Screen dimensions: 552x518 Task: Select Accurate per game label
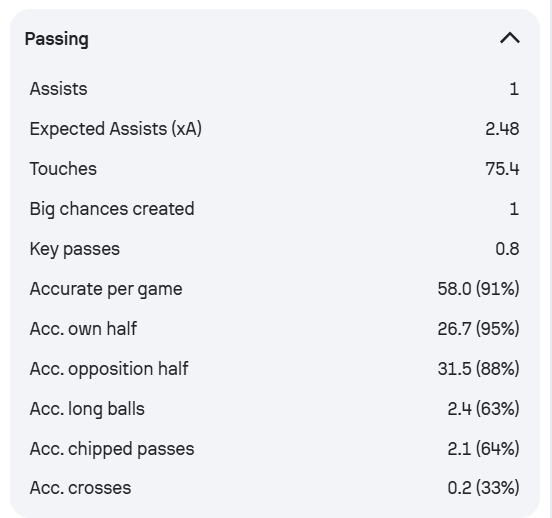click(x=106, y=289)
